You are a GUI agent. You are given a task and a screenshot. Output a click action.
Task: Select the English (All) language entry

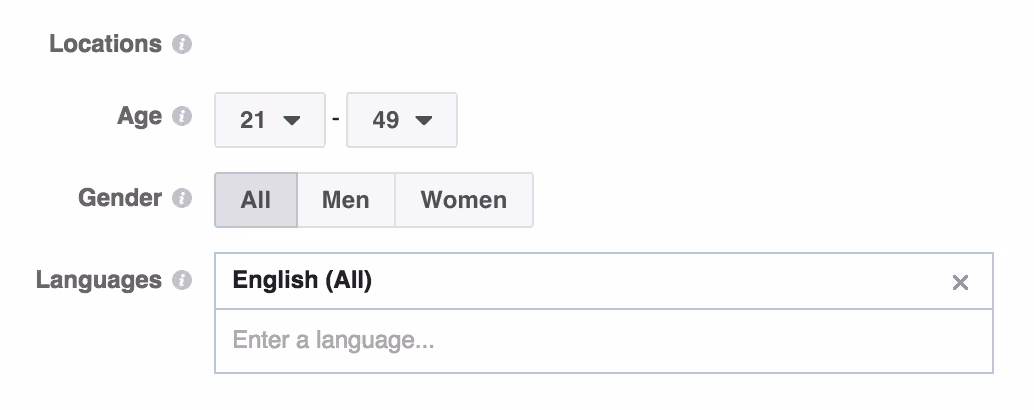pyautogui.click(x=302, y=280)
